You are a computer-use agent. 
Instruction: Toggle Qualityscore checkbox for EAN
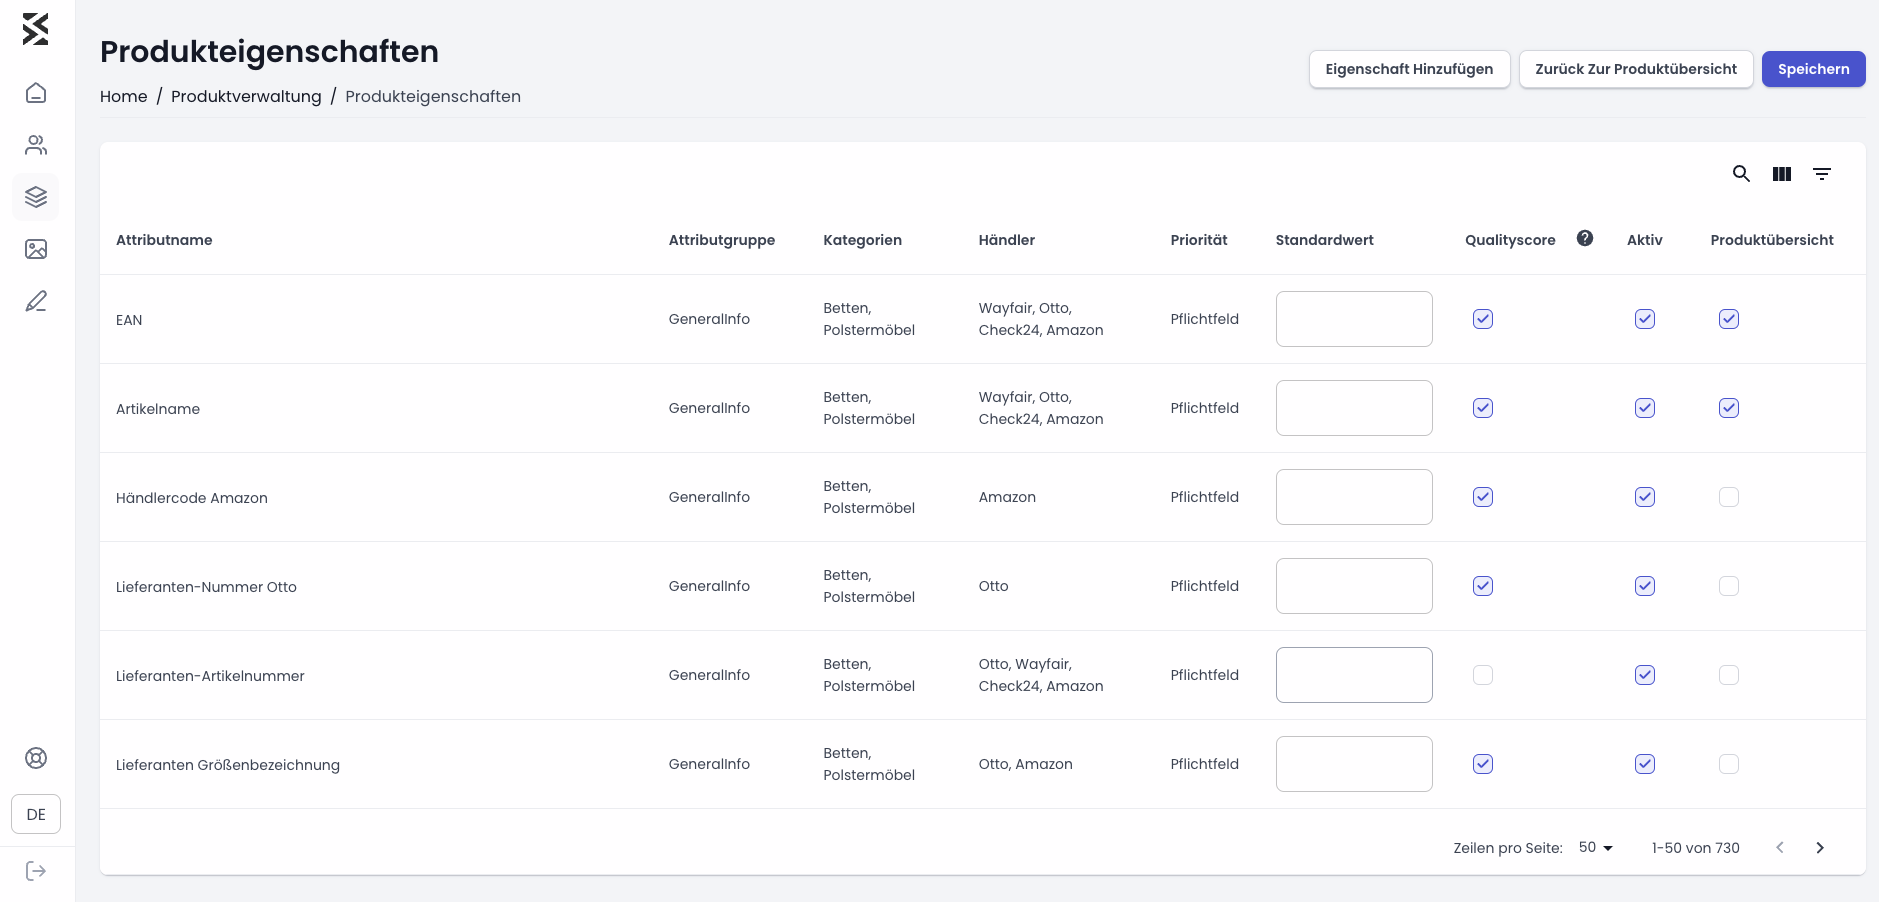point(1483,319)
